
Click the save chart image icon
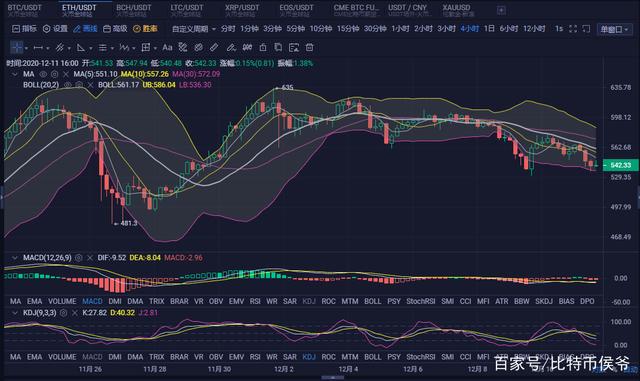click(294, 48)
